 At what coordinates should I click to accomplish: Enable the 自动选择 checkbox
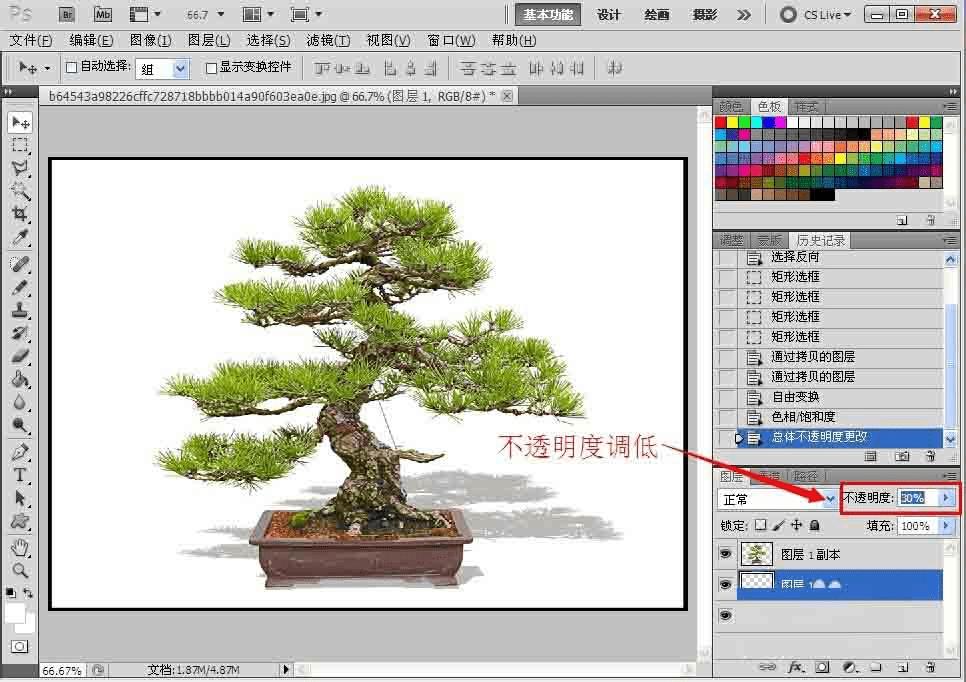tap(71, 68)
